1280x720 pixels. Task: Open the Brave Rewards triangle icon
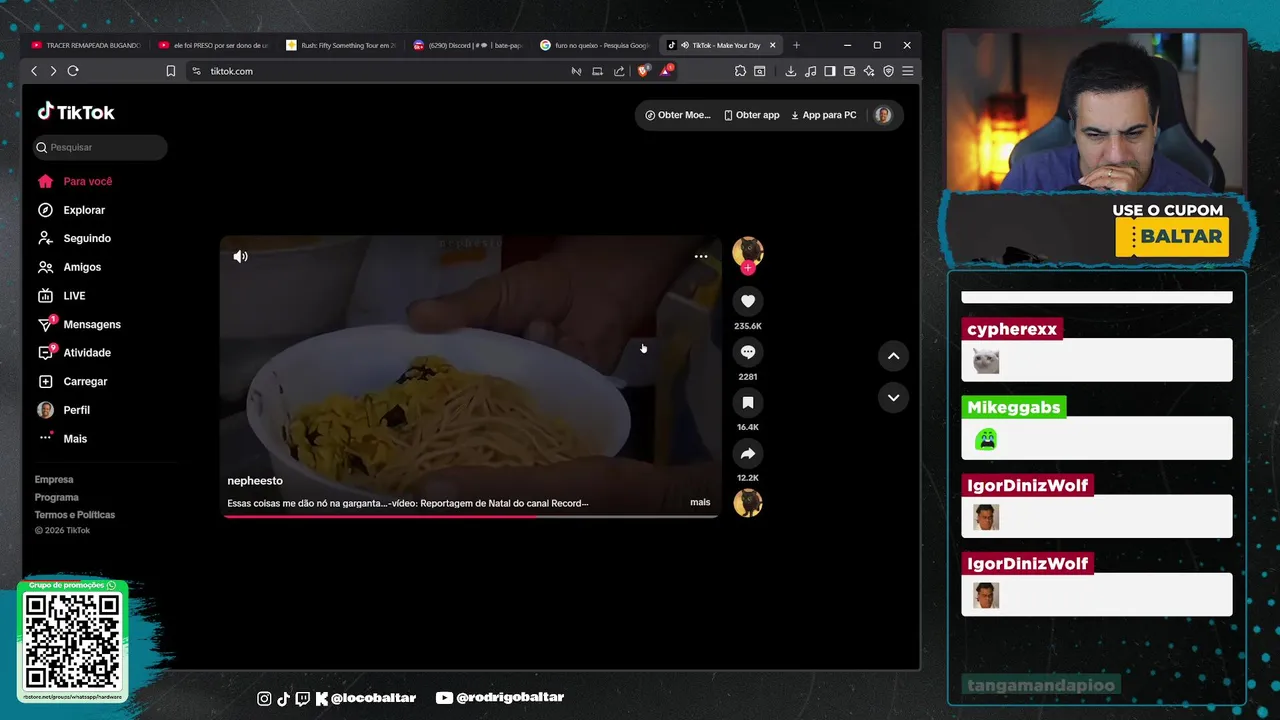point(665,71)
